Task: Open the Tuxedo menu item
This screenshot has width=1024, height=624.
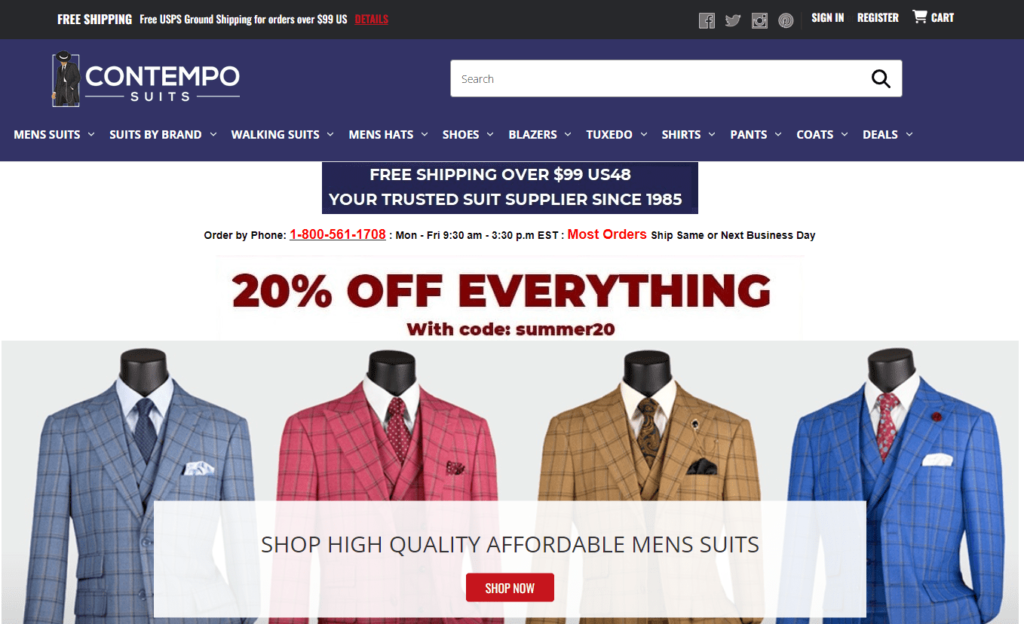Action: pos(616,134)
